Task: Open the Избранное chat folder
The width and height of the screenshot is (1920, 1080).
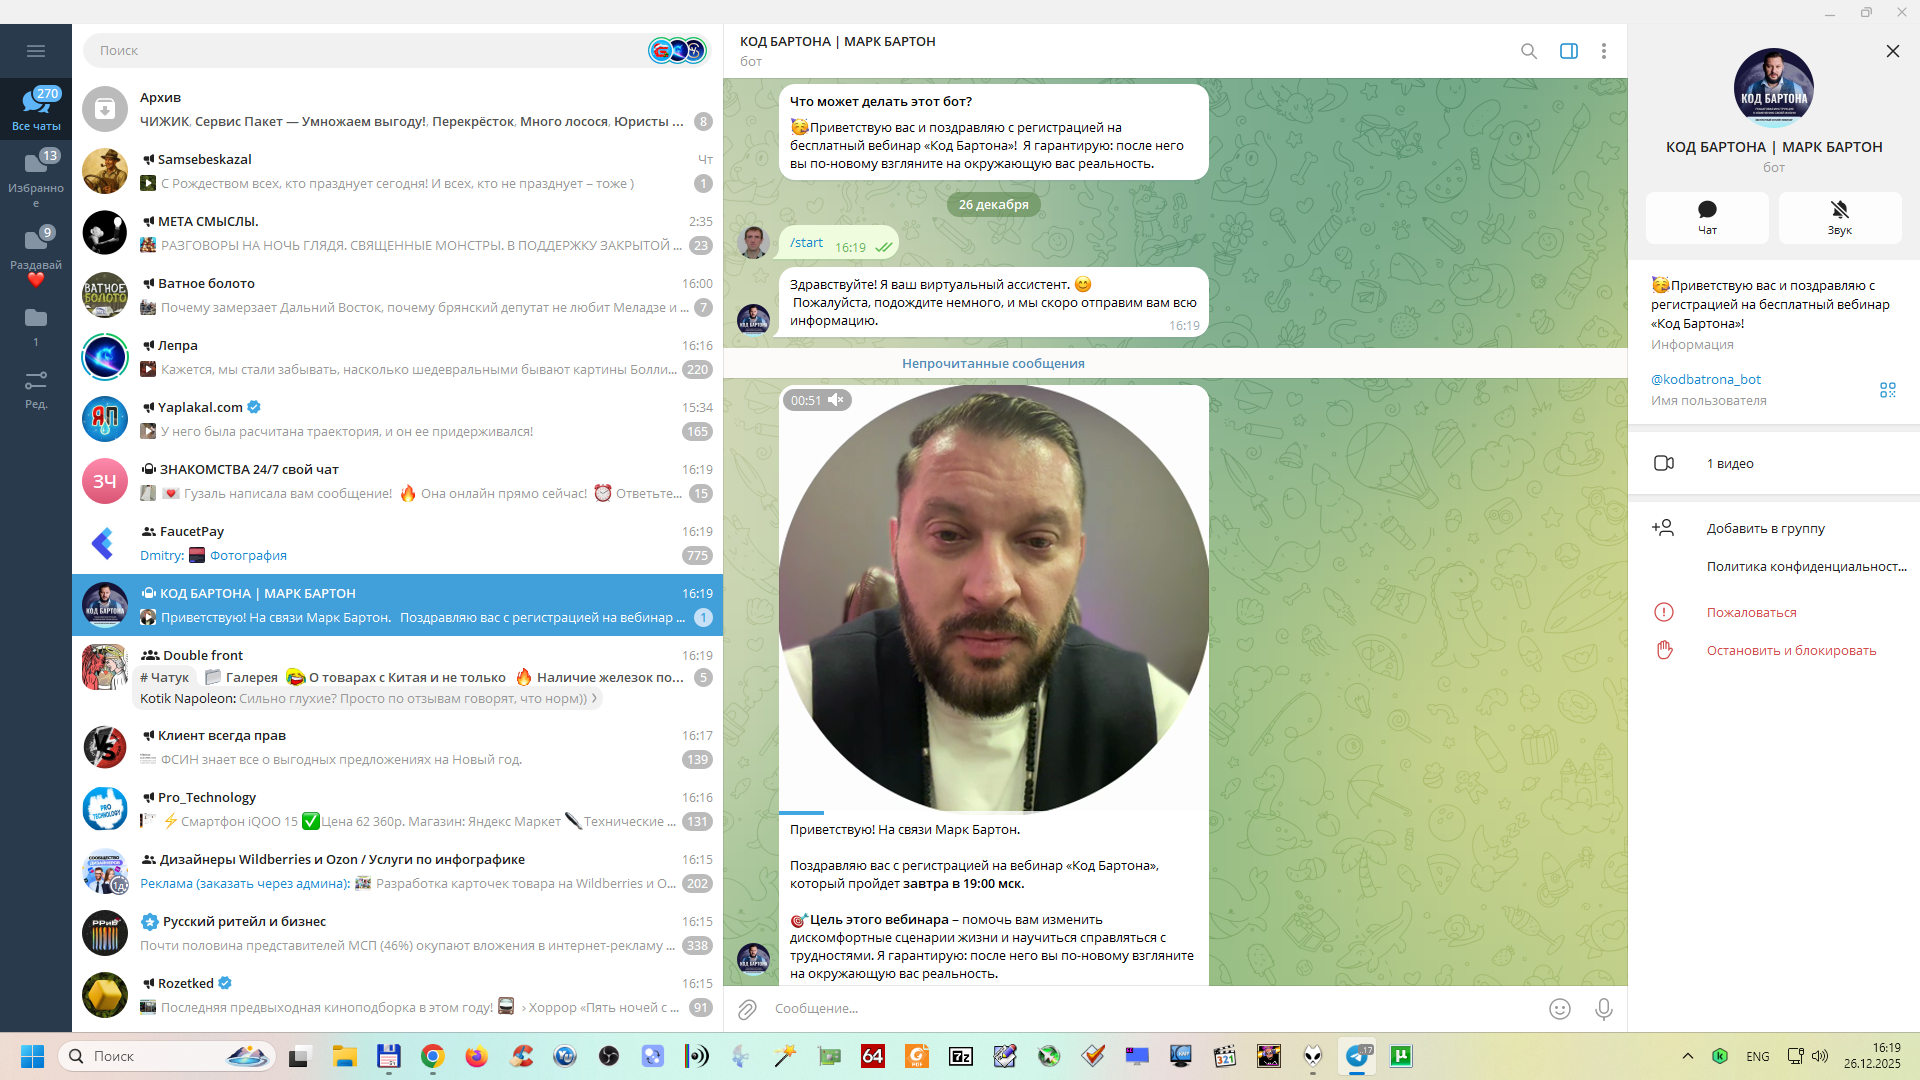Action: click(36, 175)
